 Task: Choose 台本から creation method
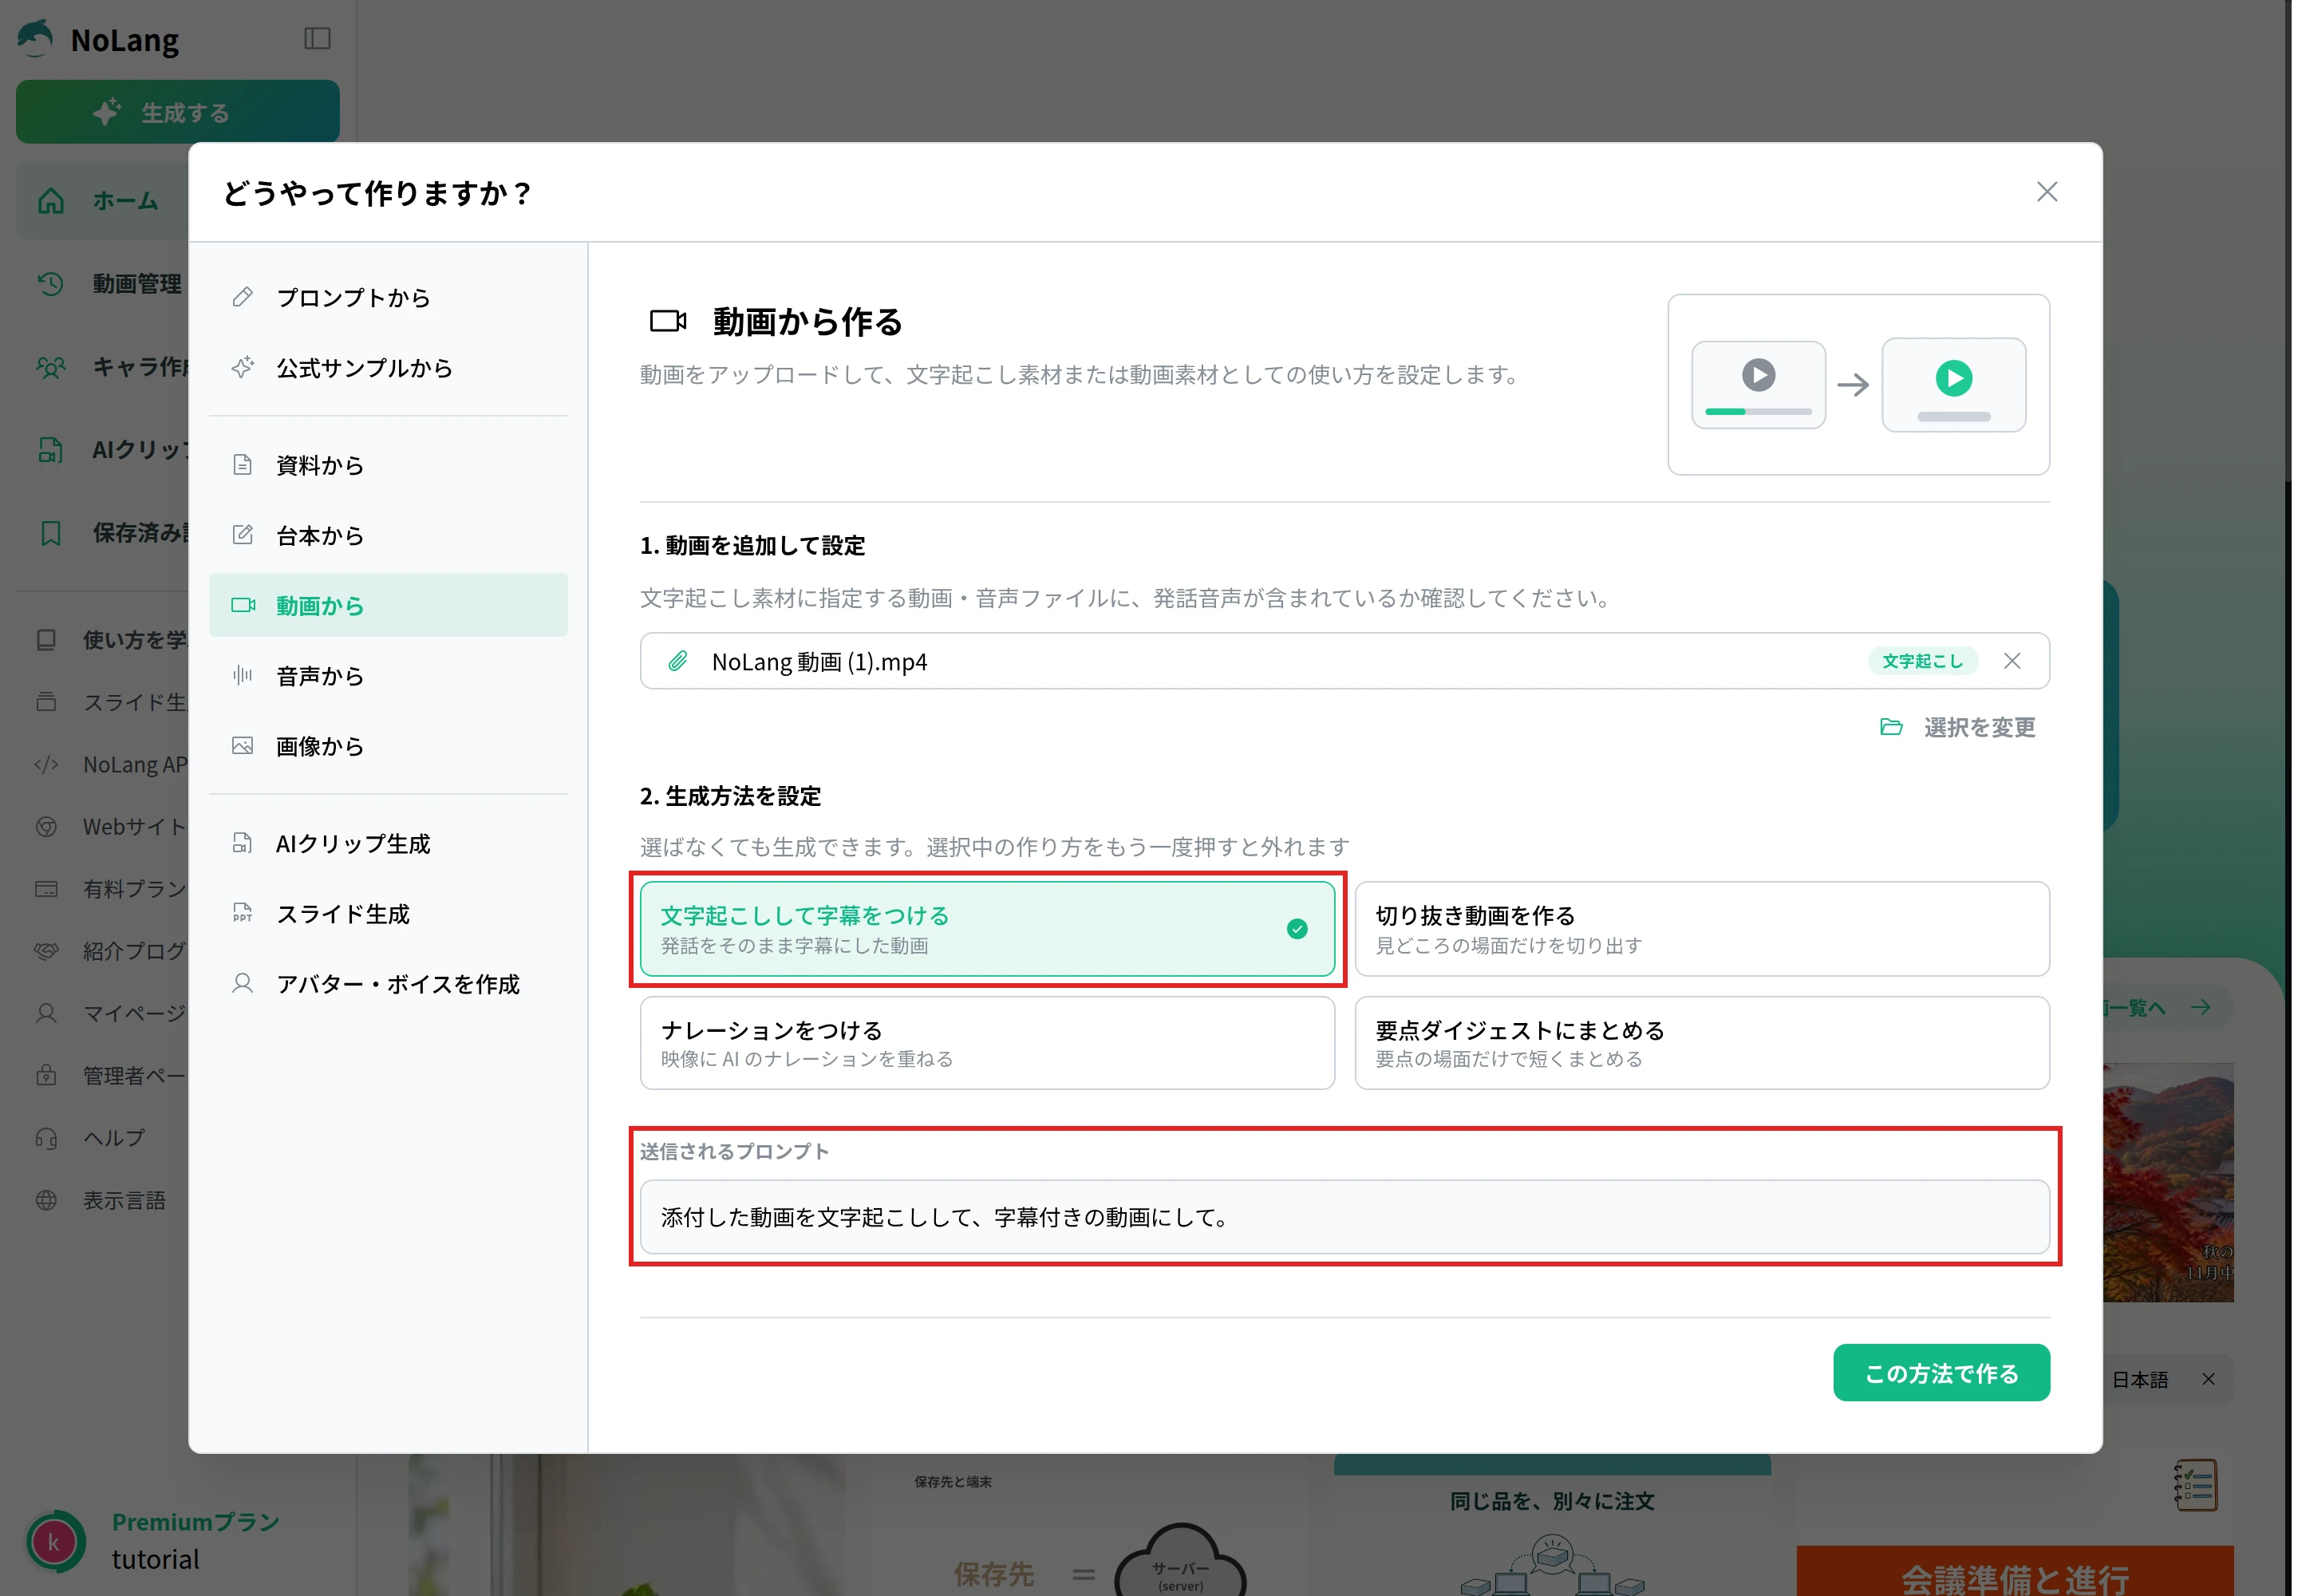[388, 536]
